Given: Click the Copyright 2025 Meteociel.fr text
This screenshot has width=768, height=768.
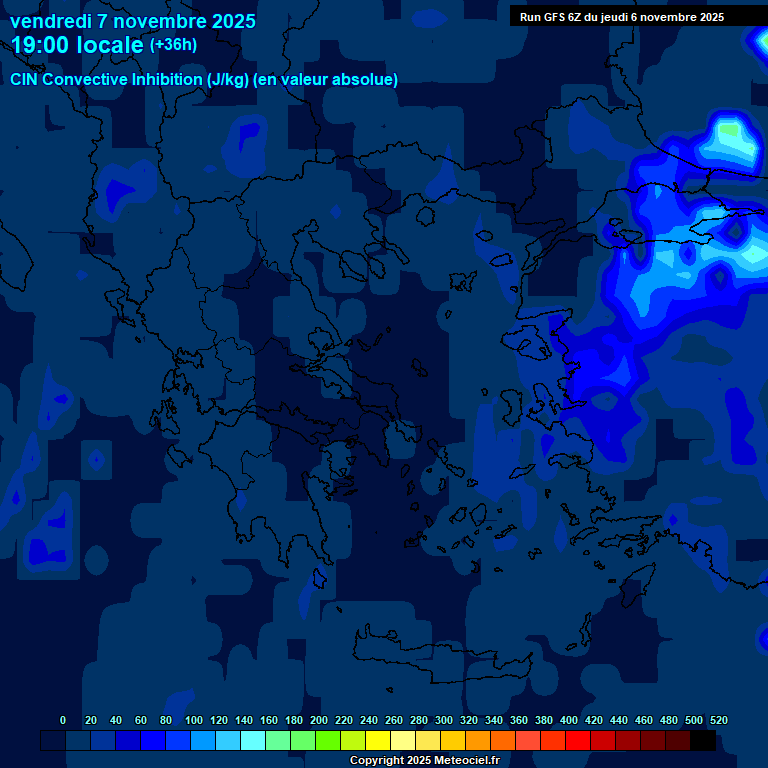Looking at the screenshot, I should click(424, 761).
